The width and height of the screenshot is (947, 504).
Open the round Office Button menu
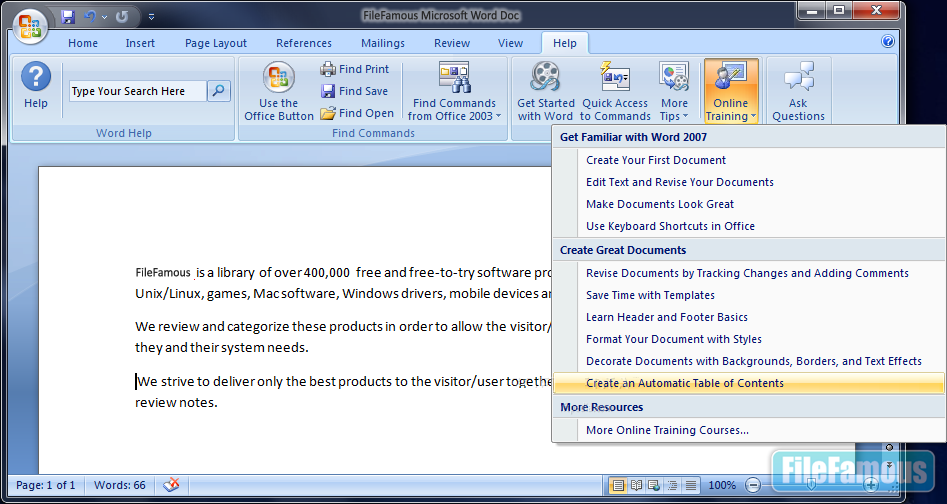[30, 26]
